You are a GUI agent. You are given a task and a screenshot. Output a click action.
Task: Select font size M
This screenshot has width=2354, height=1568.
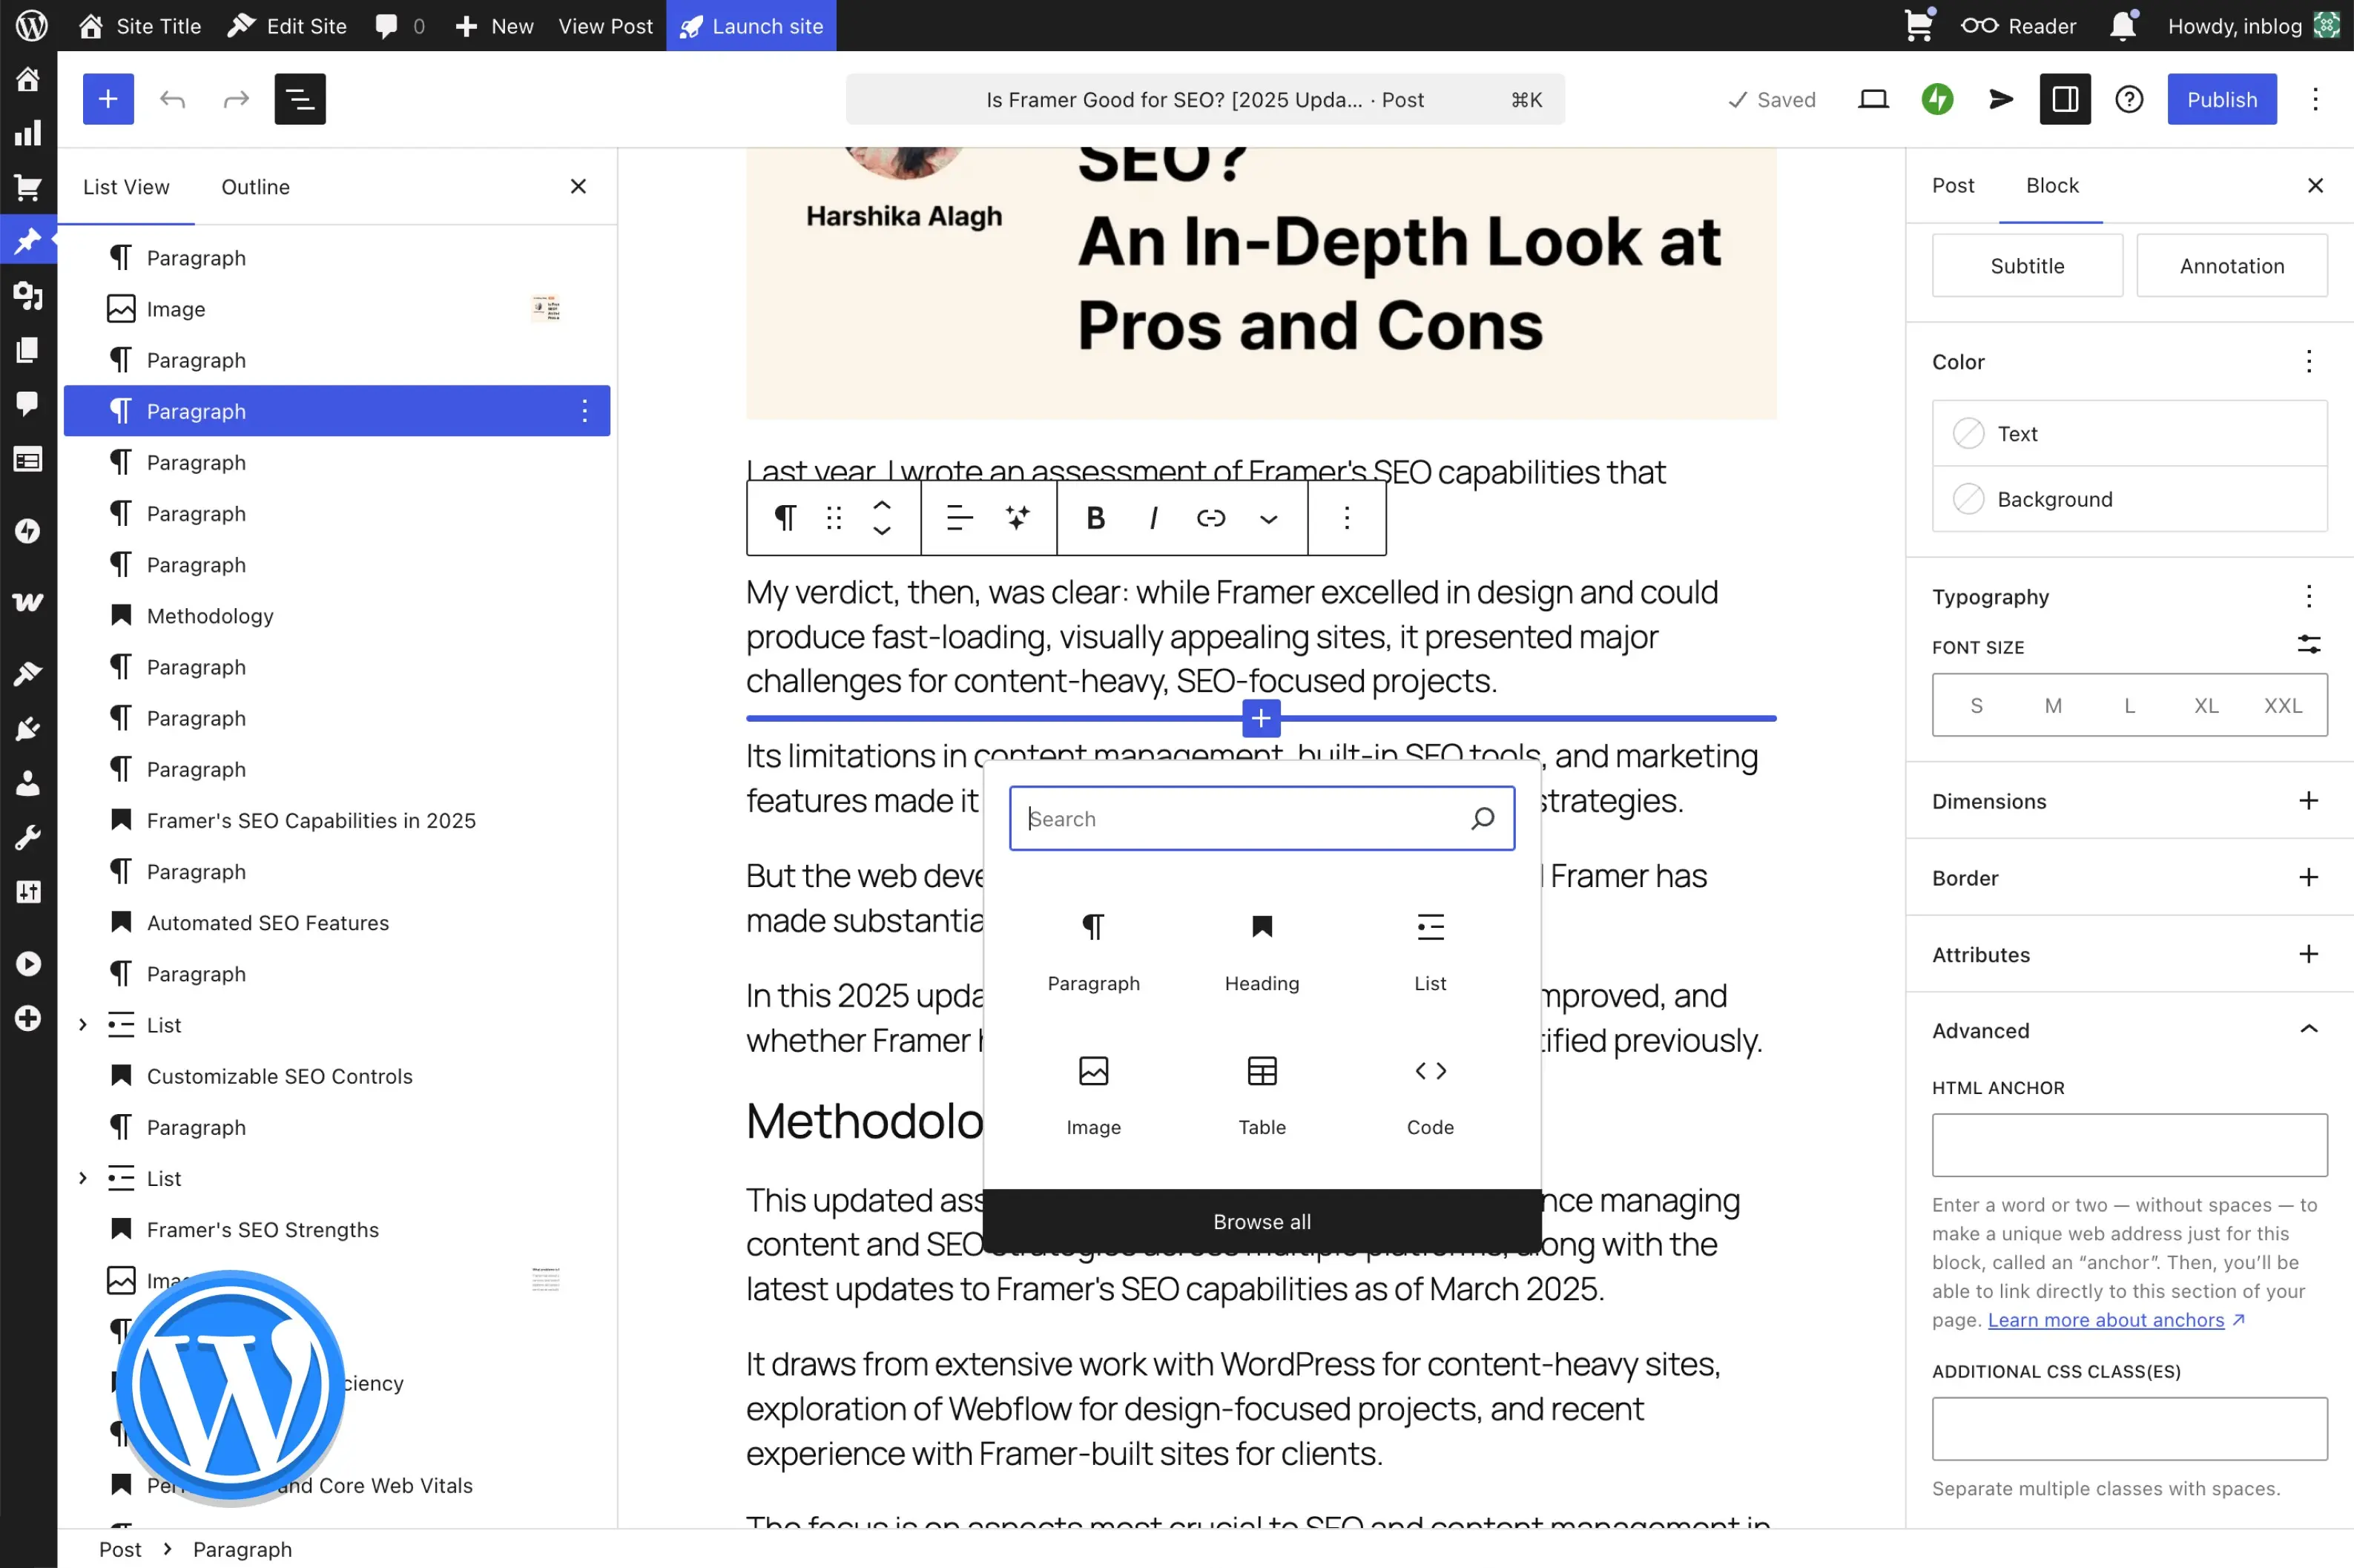pyautogui.click(x=2053, y=705)
